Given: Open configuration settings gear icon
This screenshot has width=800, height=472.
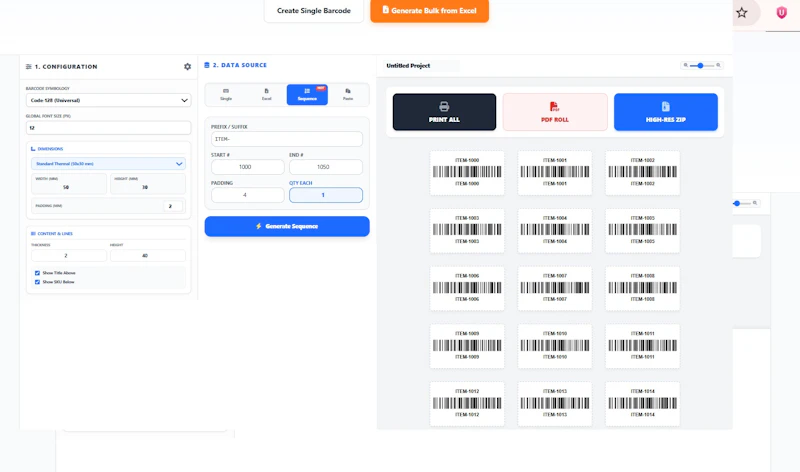Looking at the screenshot, I should tap(187, 67).
